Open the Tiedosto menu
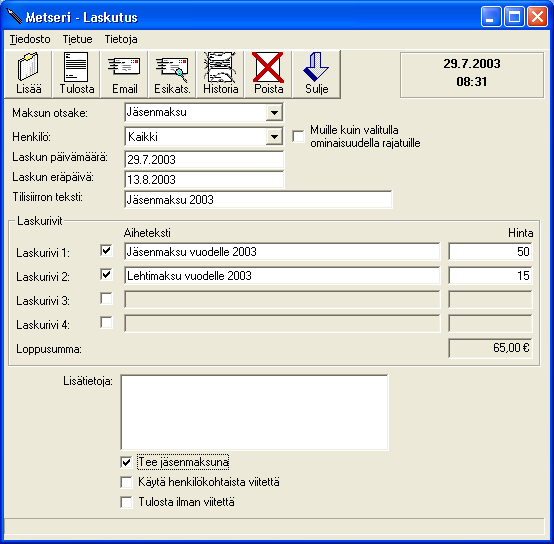 click(x=30, y=39)
